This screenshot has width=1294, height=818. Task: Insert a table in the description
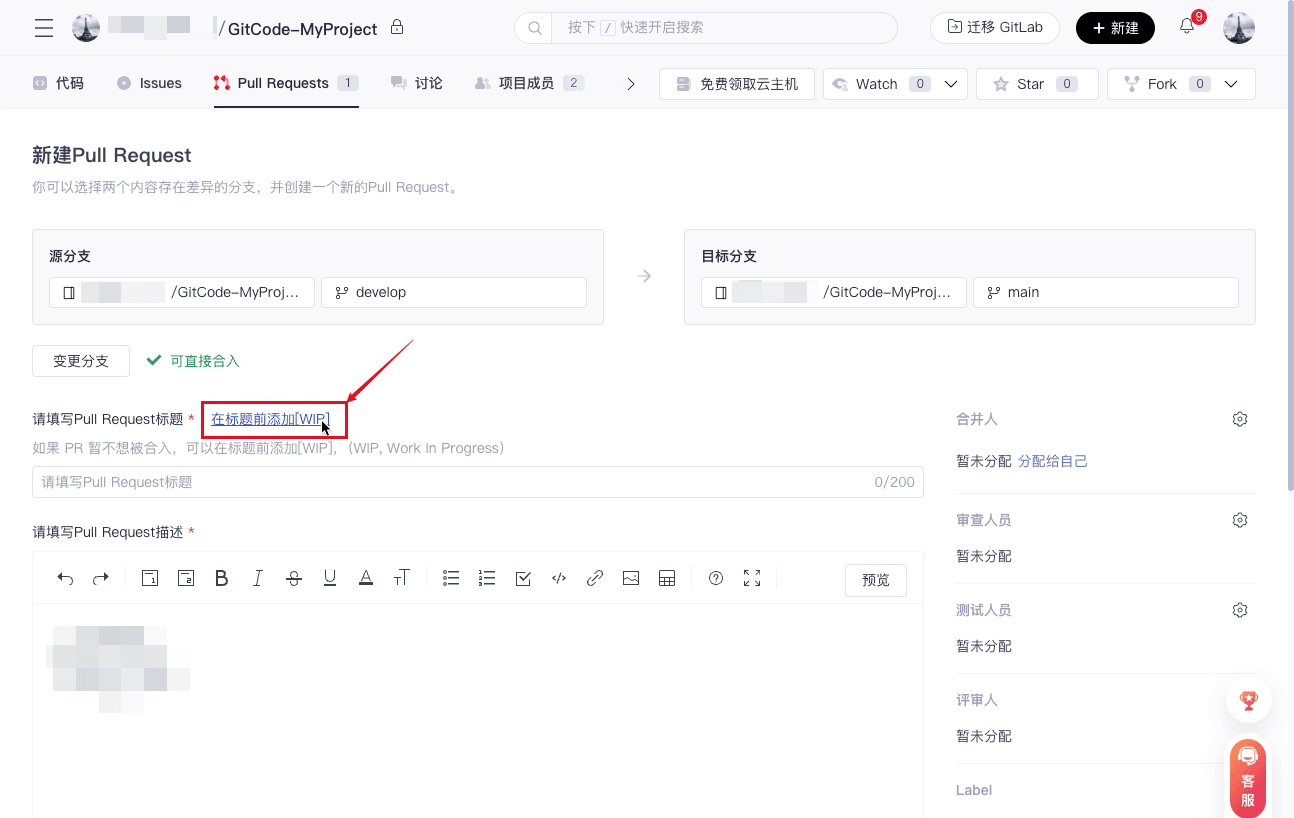tap(667, 578)
